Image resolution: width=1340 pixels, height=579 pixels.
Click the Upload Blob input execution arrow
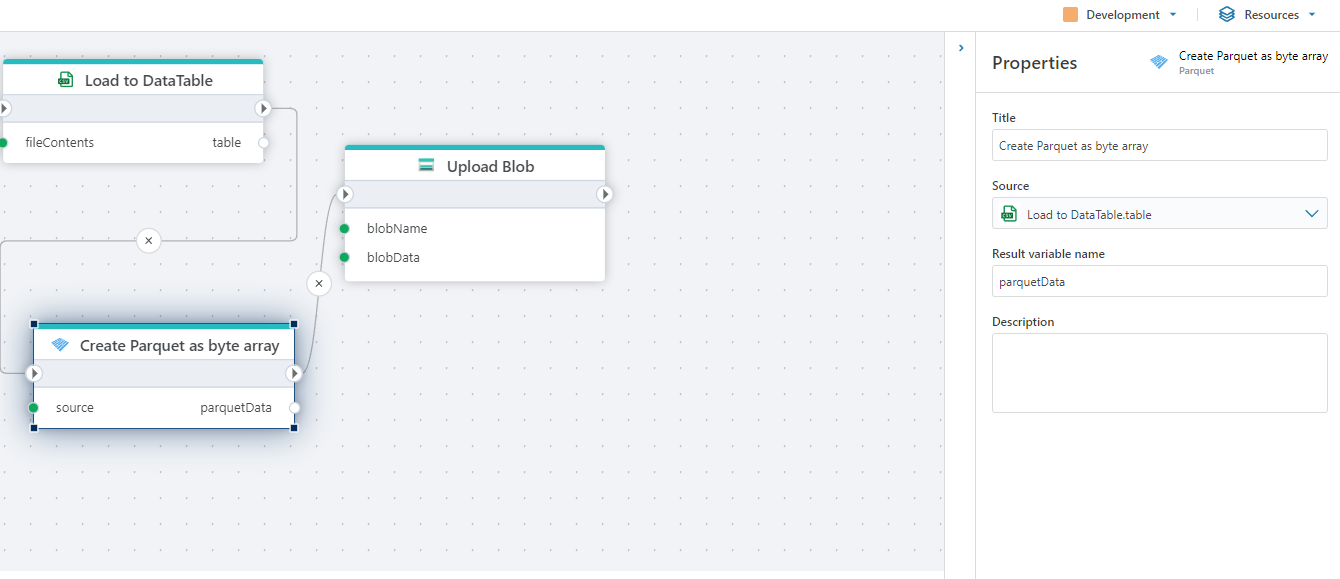coord(345,194)
